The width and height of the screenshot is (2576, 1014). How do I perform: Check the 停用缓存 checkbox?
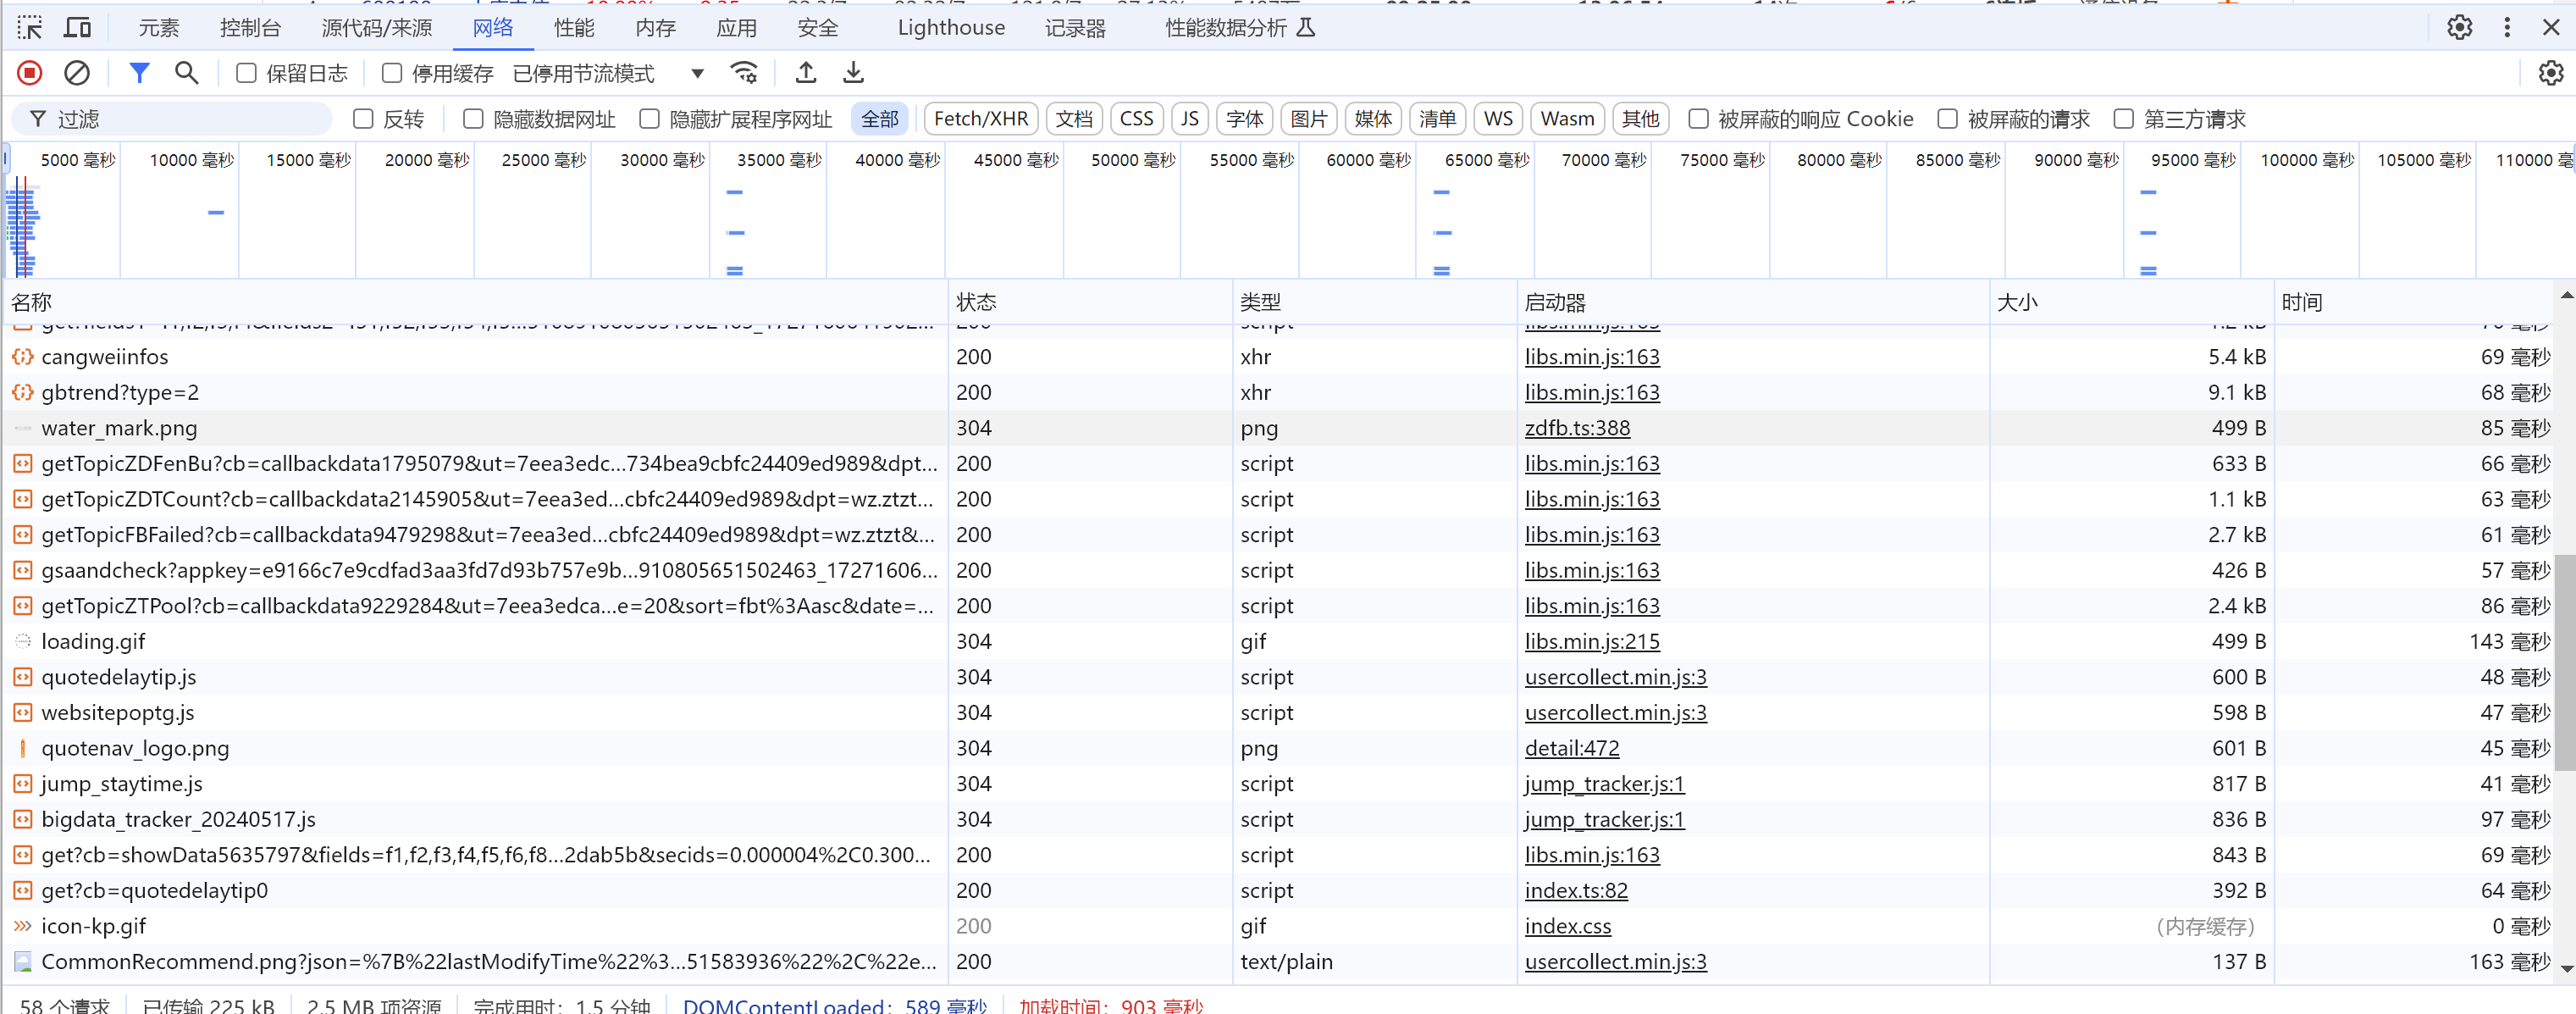coord(392,73)
